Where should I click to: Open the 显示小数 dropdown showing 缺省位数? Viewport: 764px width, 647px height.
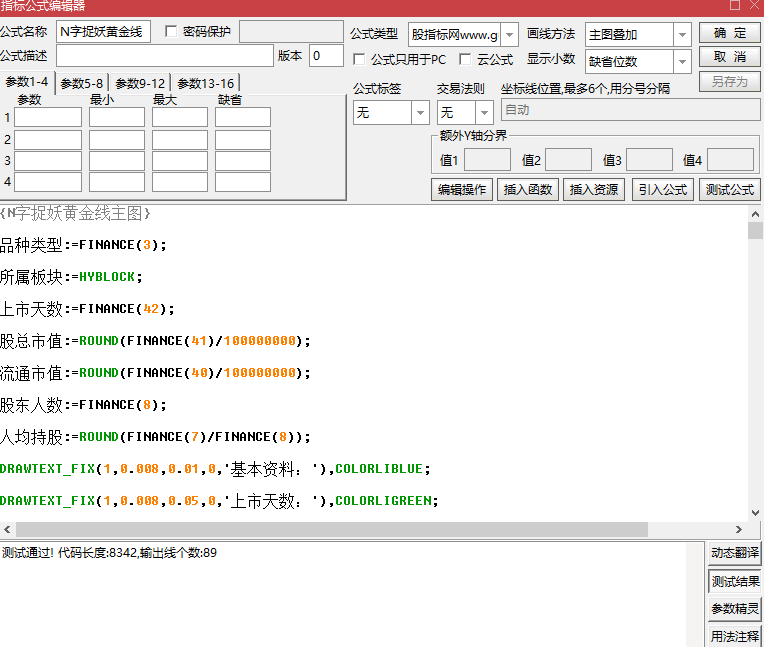click(x=682, y=62)
